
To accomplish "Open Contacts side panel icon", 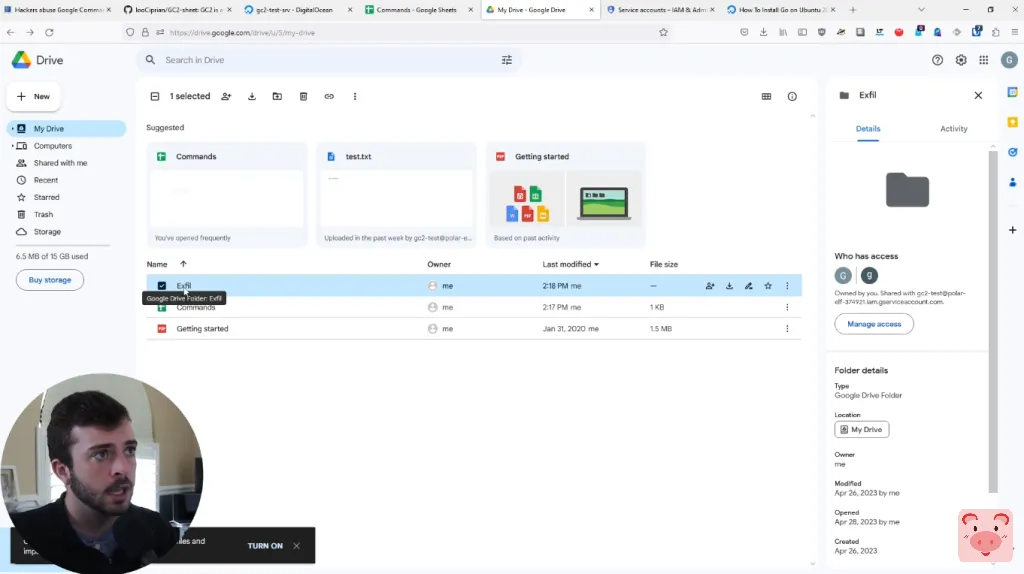I will [1012, 182].
